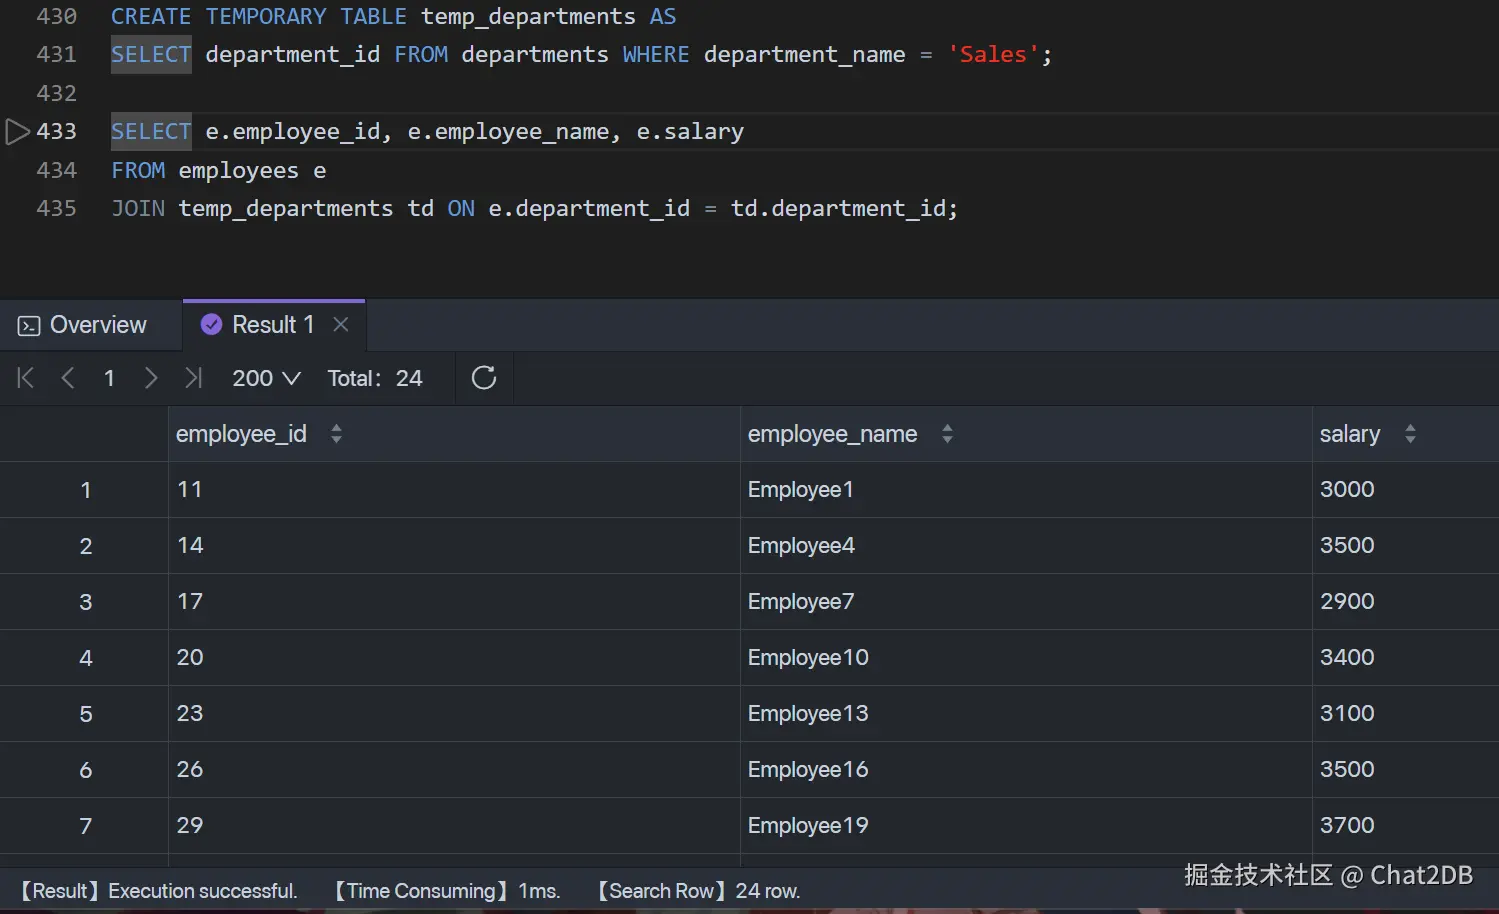Screen dimensions: 1499x914
Task: Open the Overview tab
Action: (x=83, y=325)
